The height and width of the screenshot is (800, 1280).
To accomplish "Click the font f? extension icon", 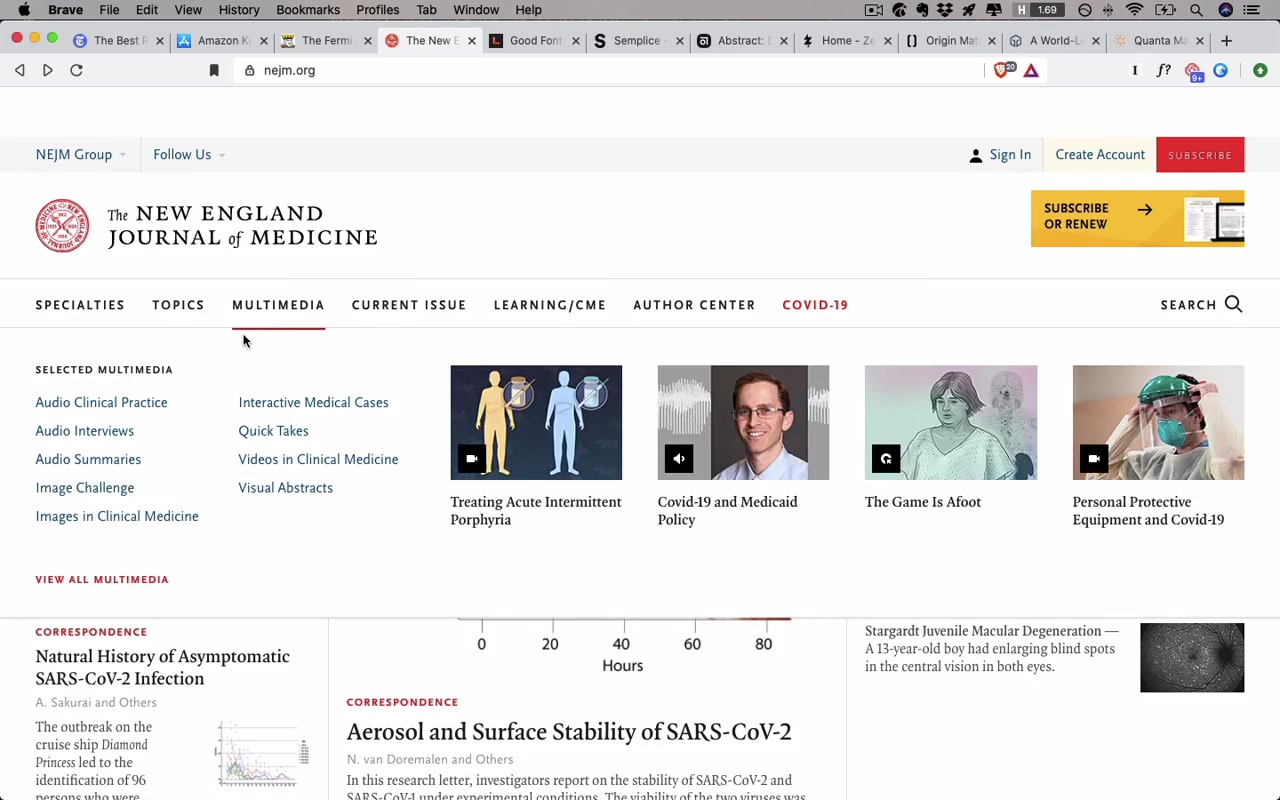I will coord(1163,70).
